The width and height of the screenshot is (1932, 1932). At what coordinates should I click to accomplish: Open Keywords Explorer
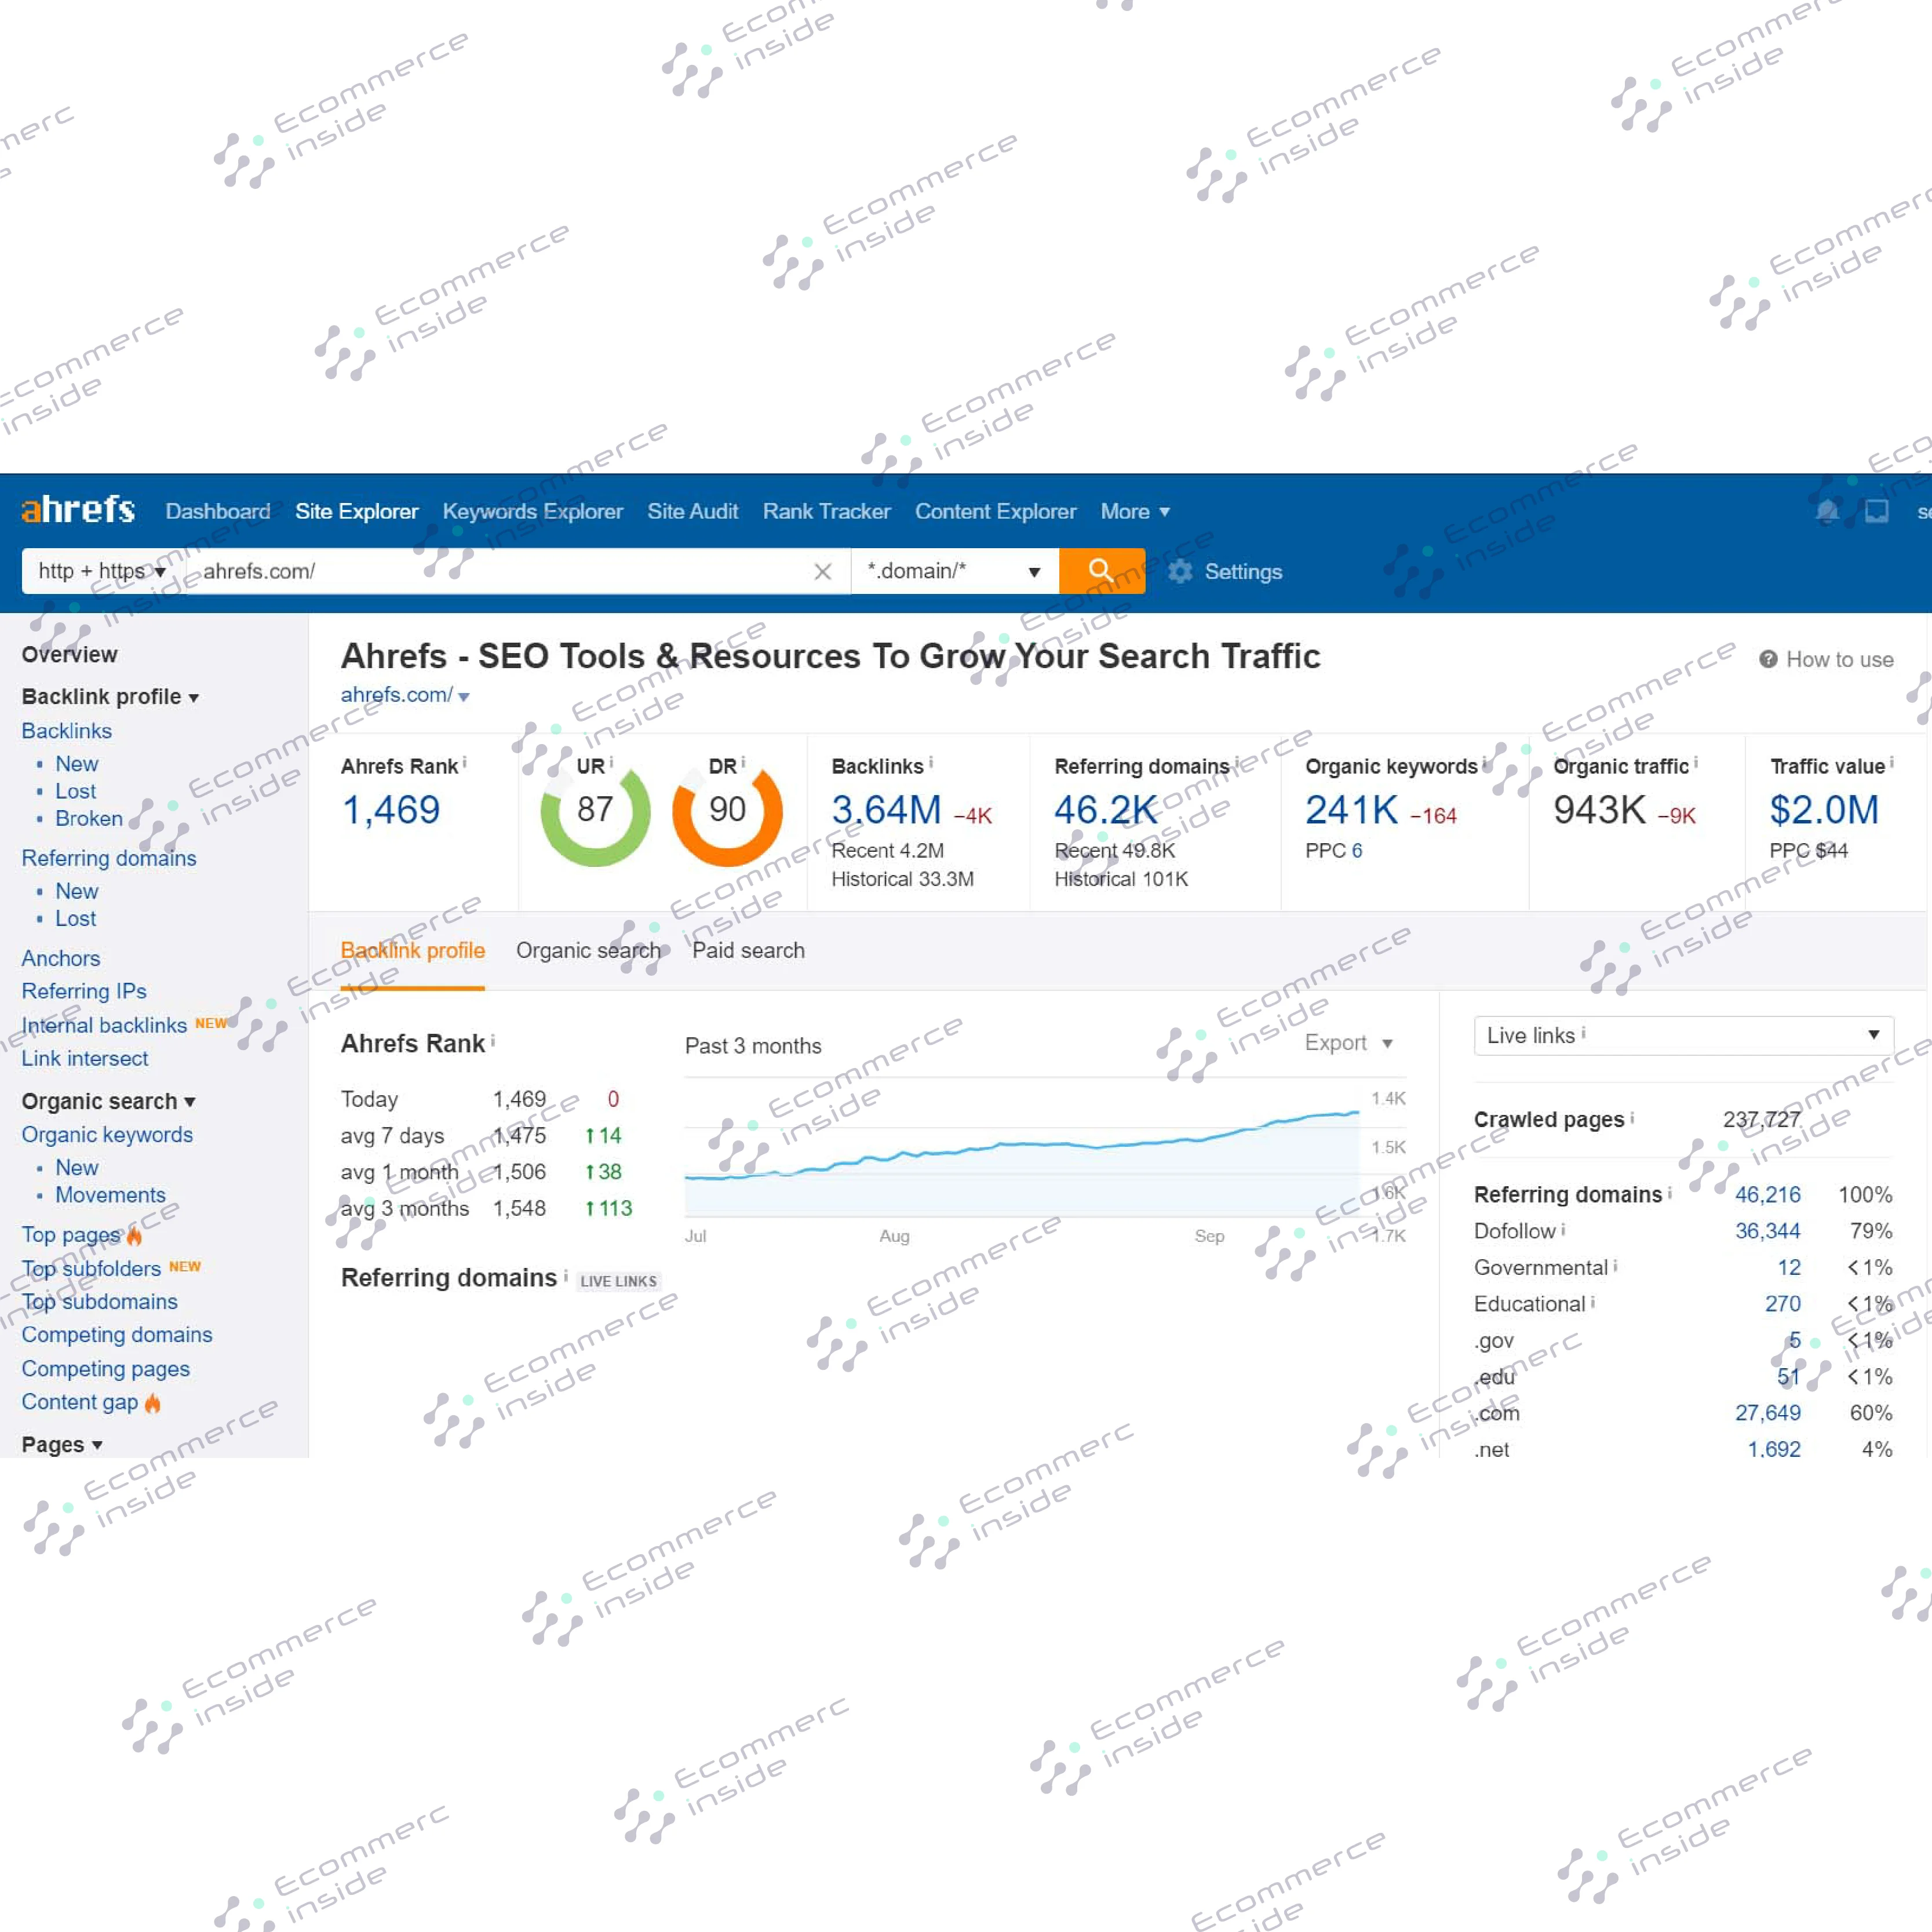tap(532, 511)
